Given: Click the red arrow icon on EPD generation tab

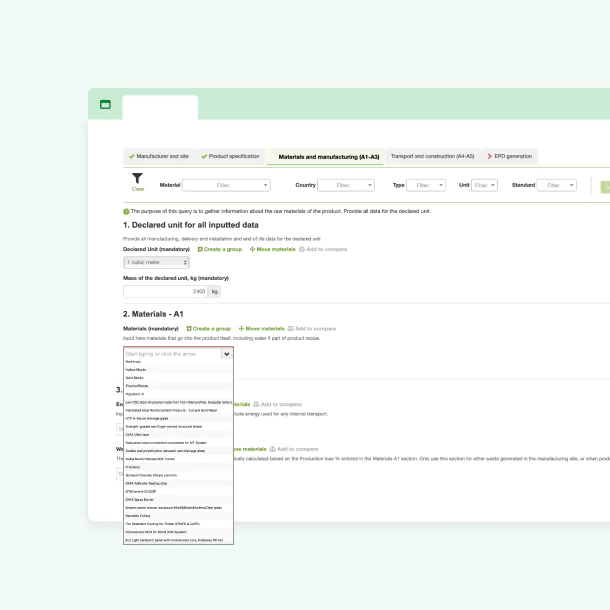Looking at the screenshot, I should click(x=489, y=156).
